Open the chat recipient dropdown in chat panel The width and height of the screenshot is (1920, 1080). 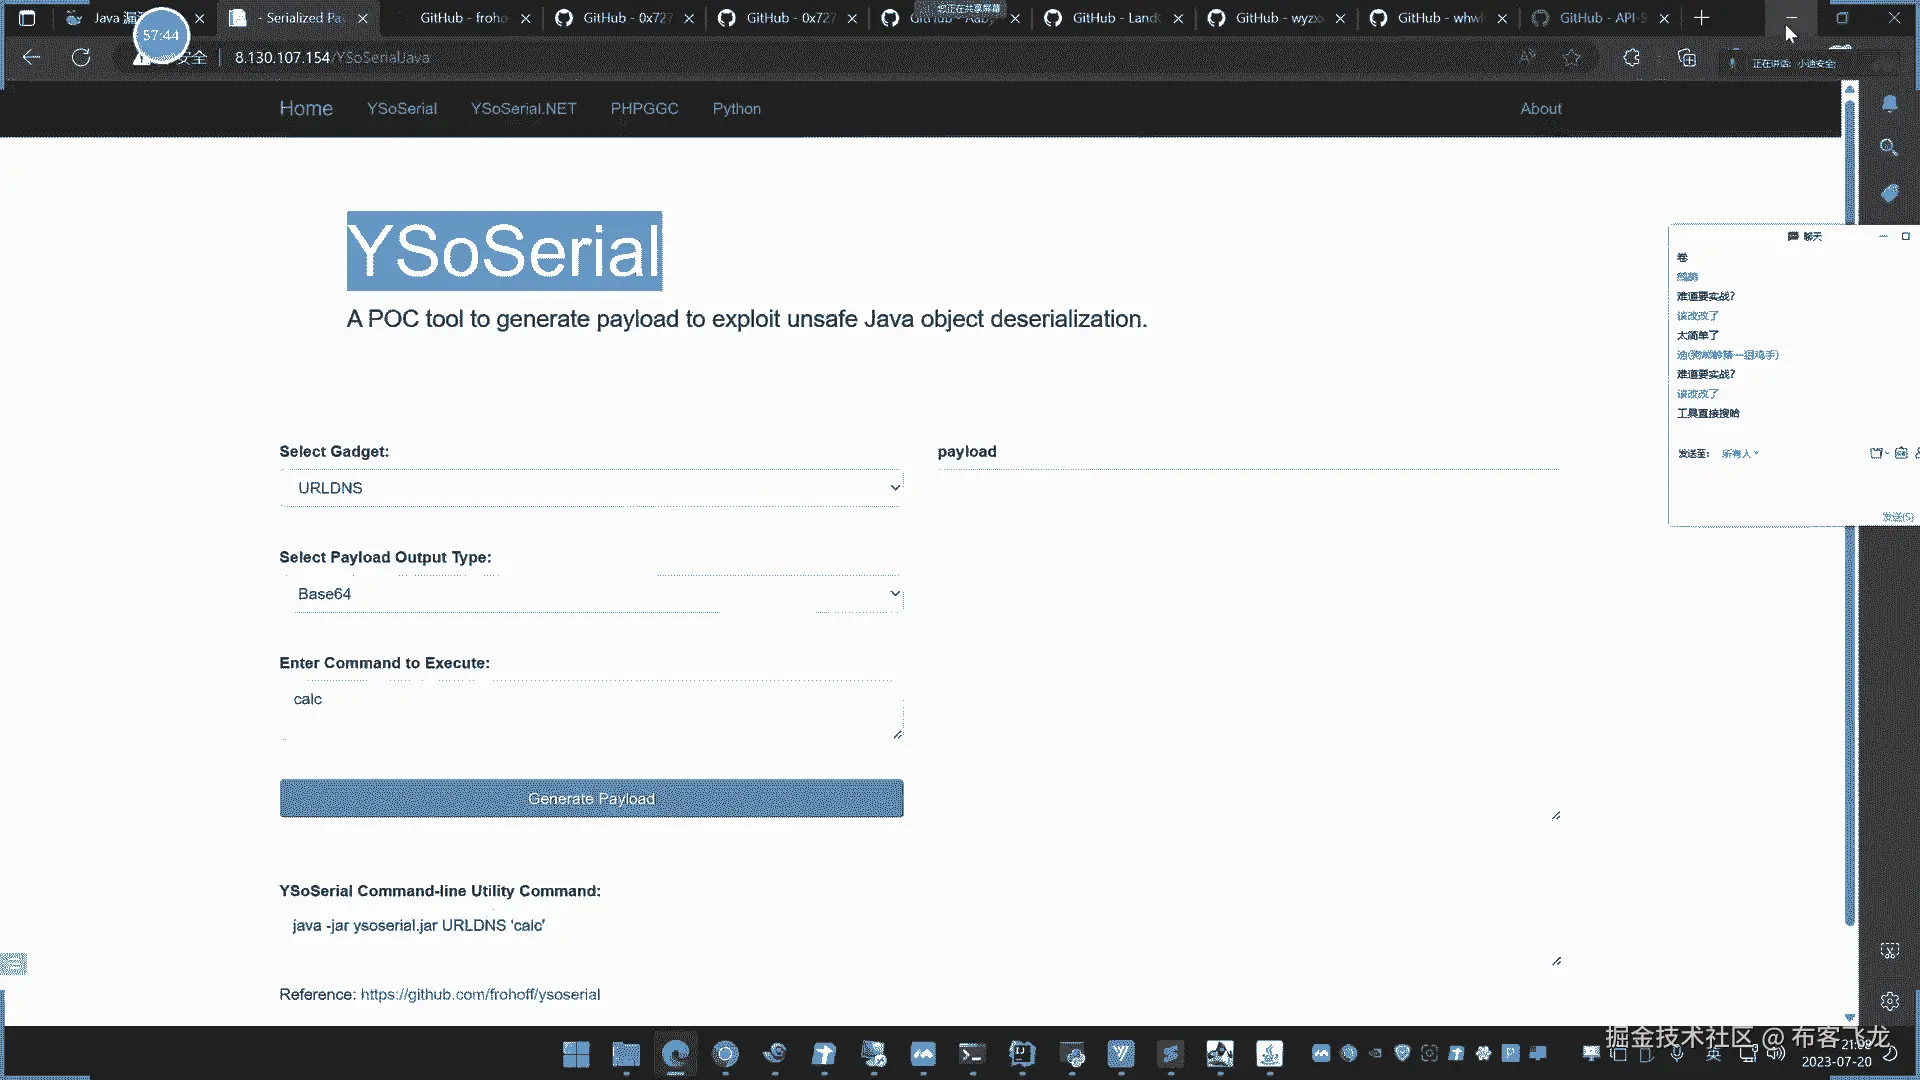[x=1740, y=454]
